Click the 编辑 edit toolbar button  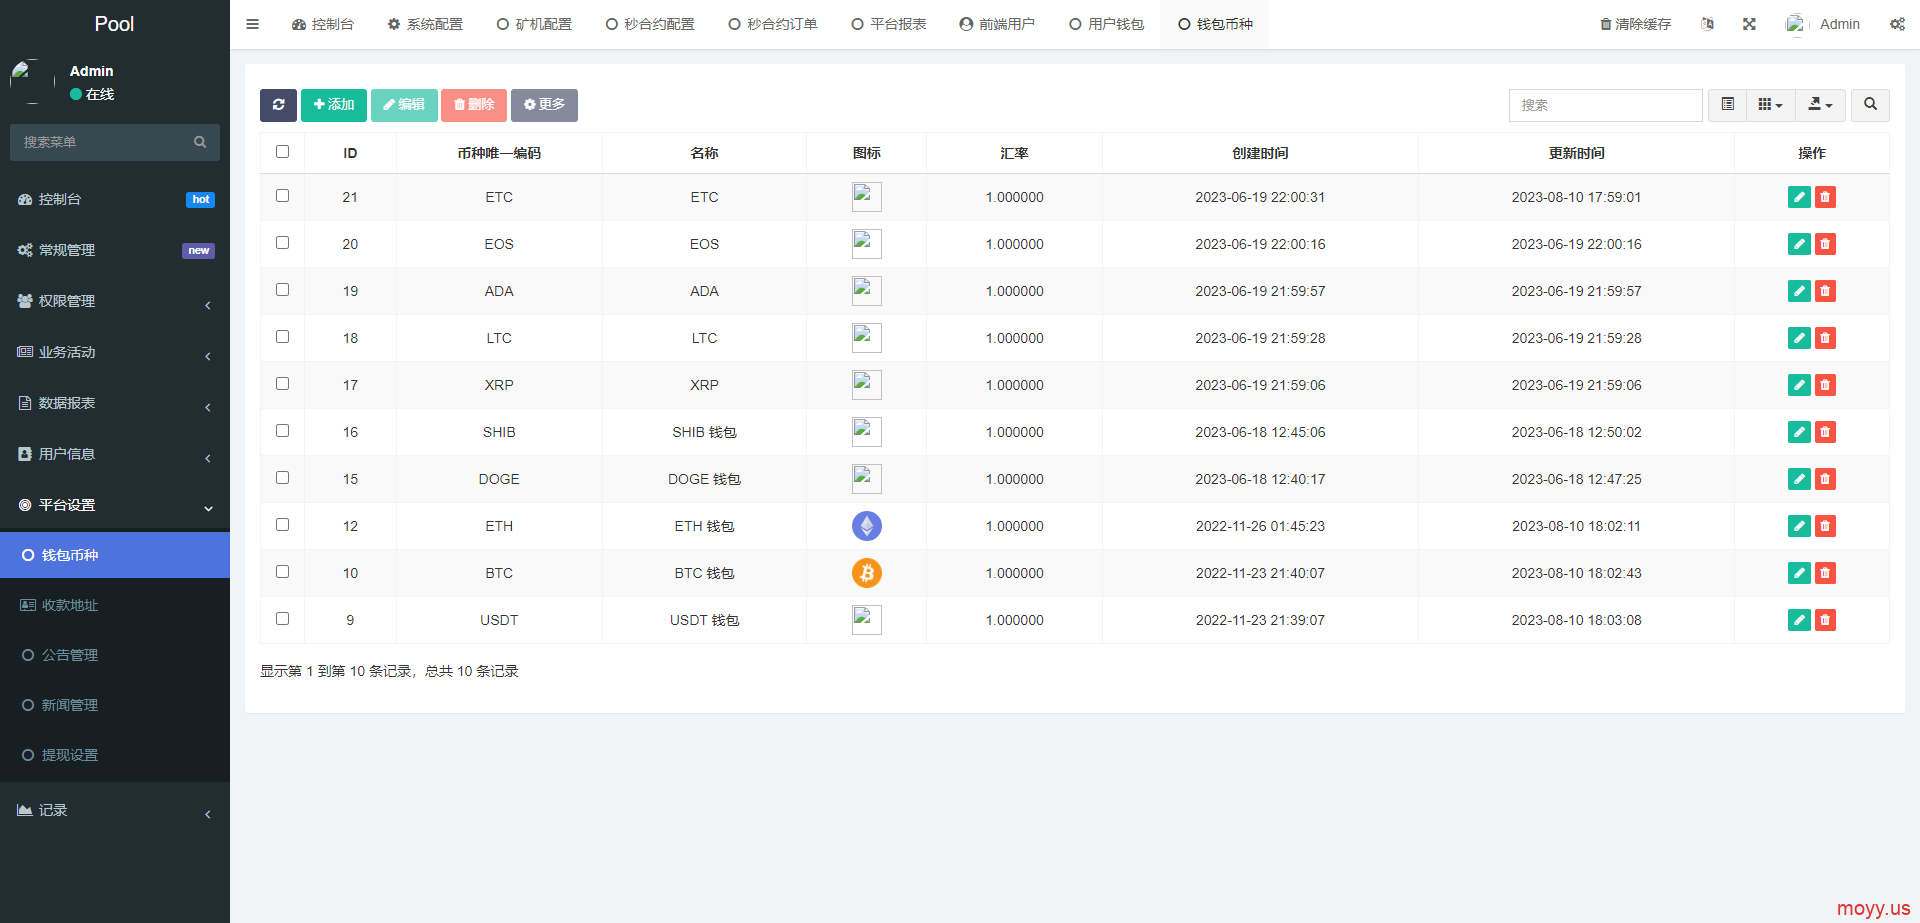click(x=404, y=105)
